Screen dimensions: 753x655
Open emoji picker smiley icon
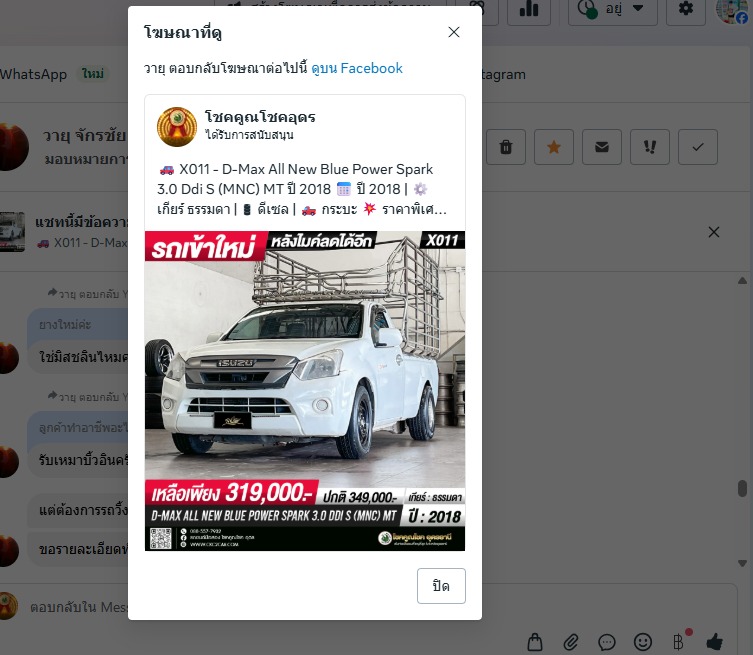[x=643, y=642]
